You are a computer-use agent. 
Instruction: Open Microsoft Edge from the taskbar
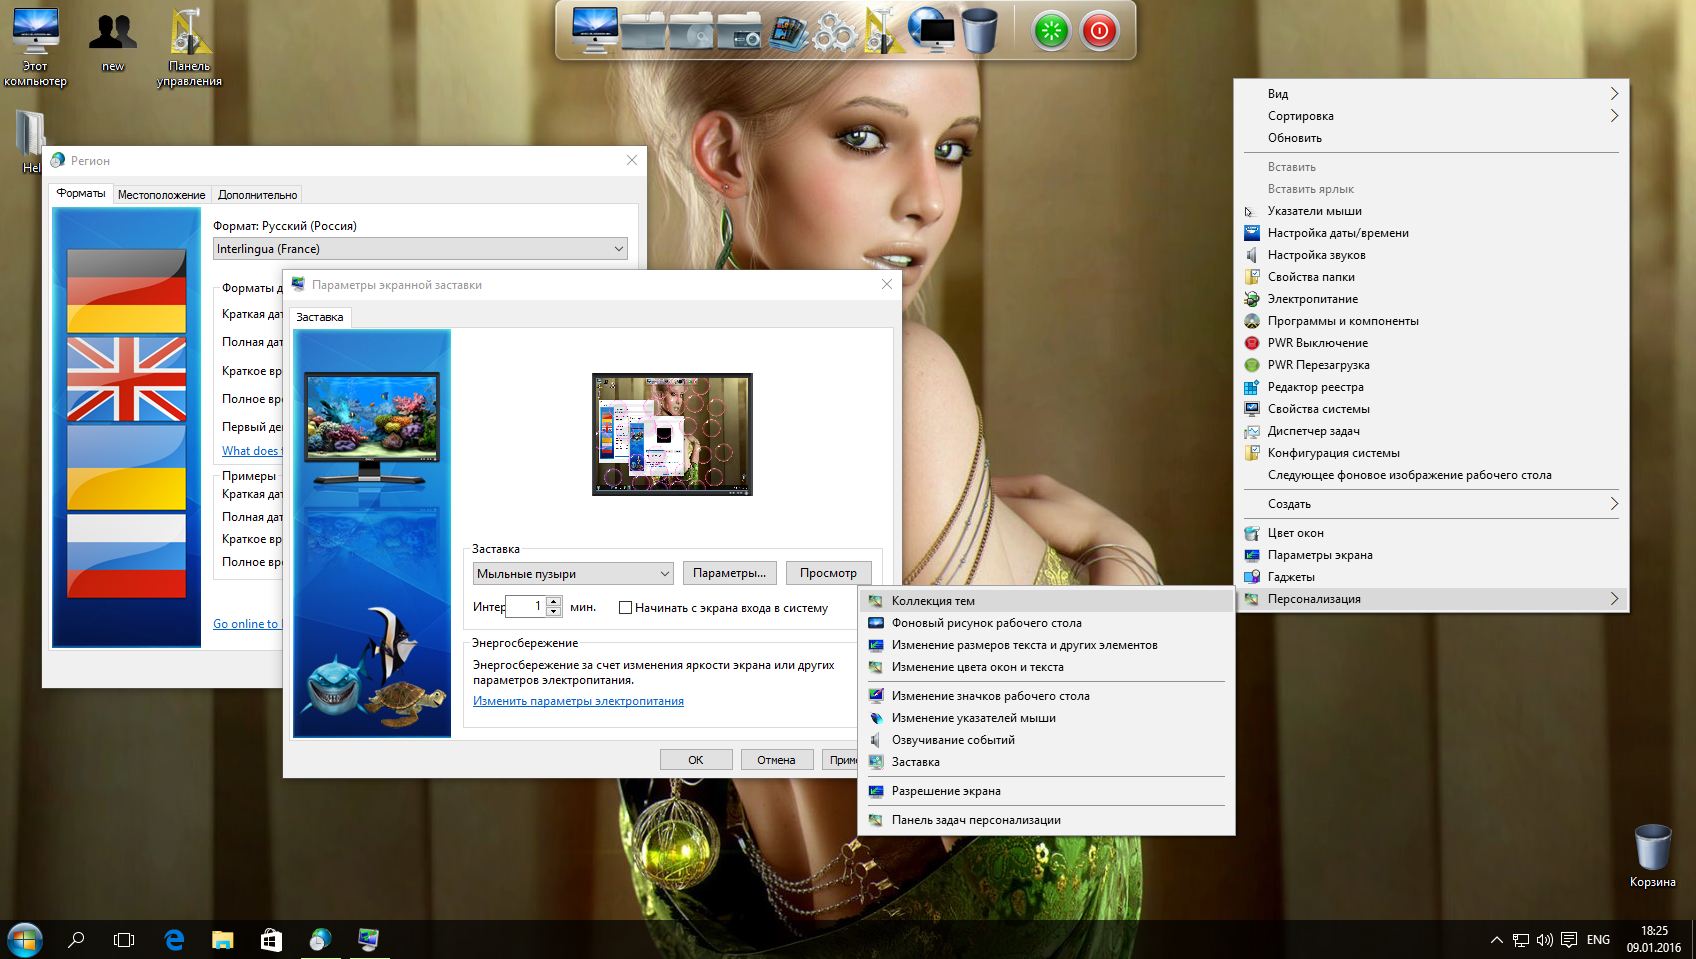click(x=174, y=939)
